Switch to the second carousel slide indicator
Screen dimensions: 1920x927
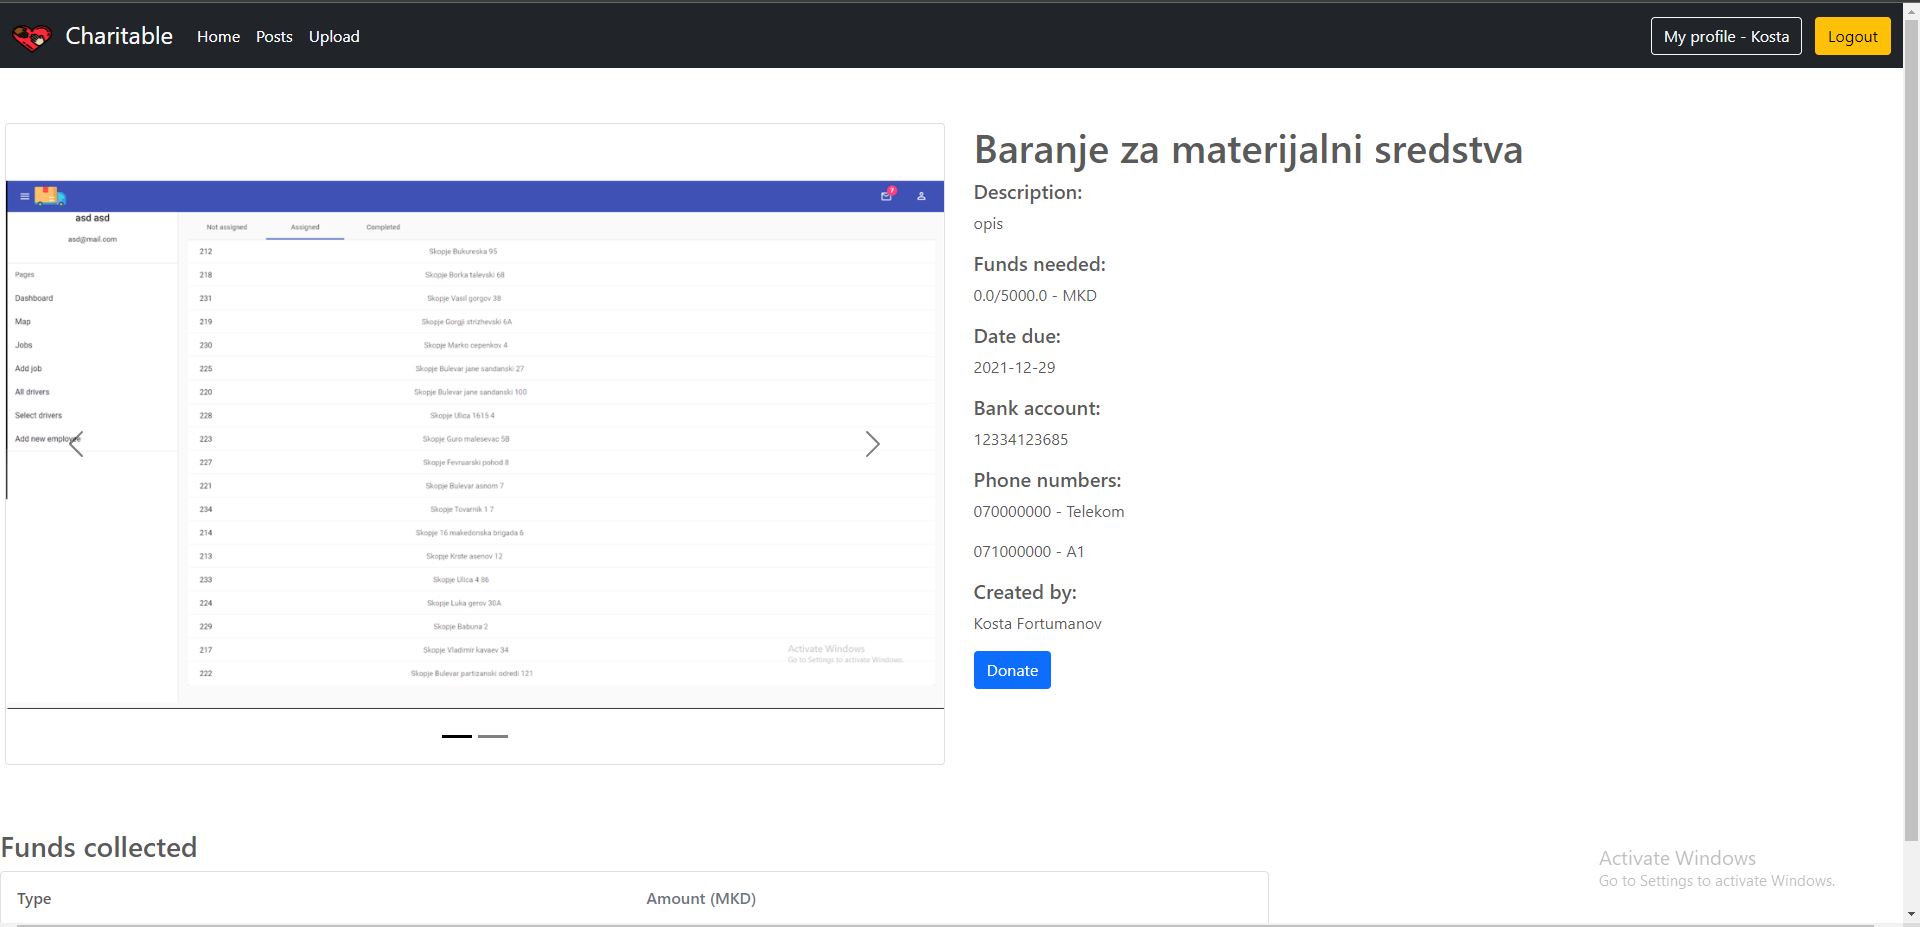pos(493,736)
